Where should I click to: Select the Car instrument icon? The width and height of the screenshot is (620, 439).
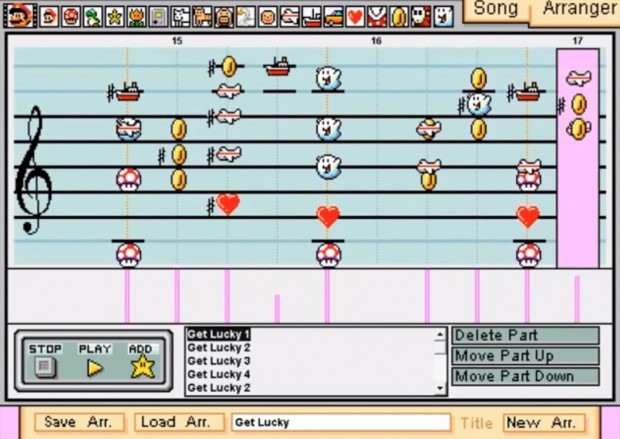point(333,17)
